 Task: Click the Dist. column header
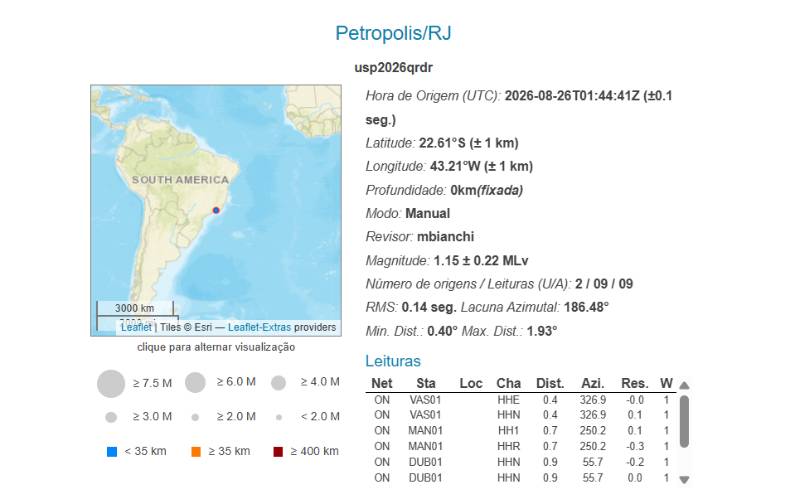(550, 384)
